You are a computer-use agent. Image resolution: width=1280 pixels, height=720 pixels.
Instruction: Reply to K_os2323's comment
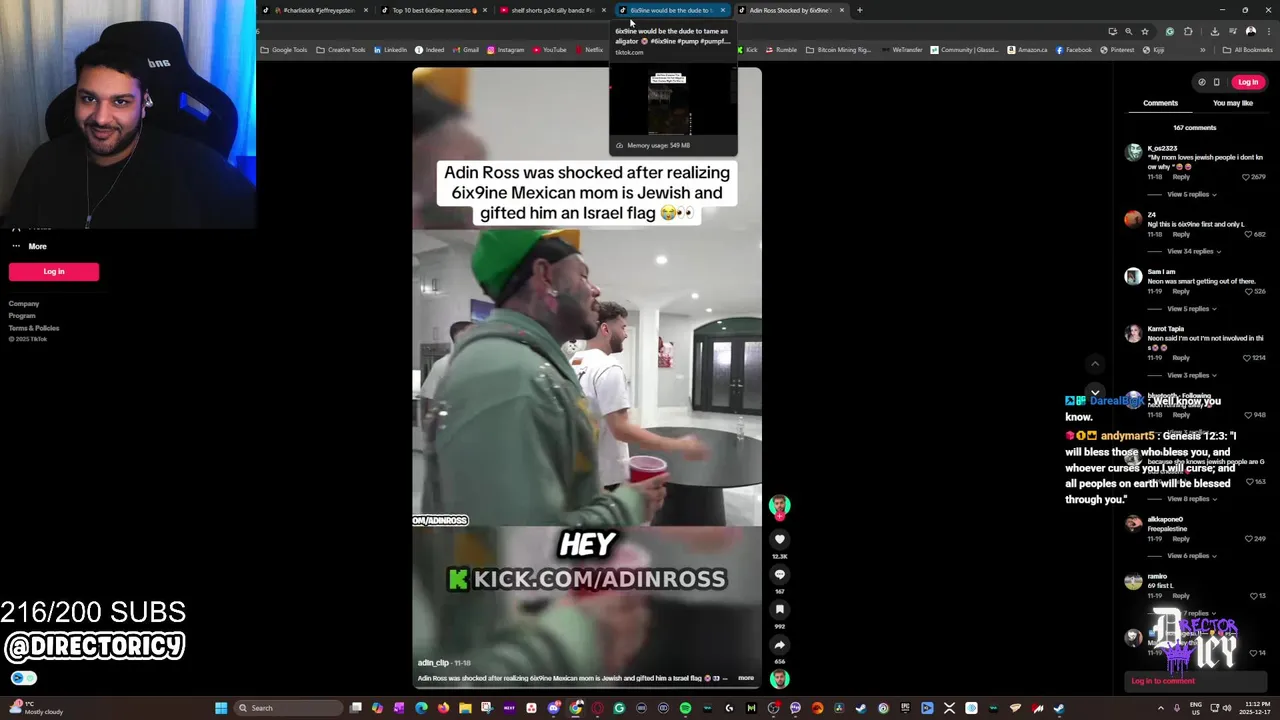[x=1181, y=177]
